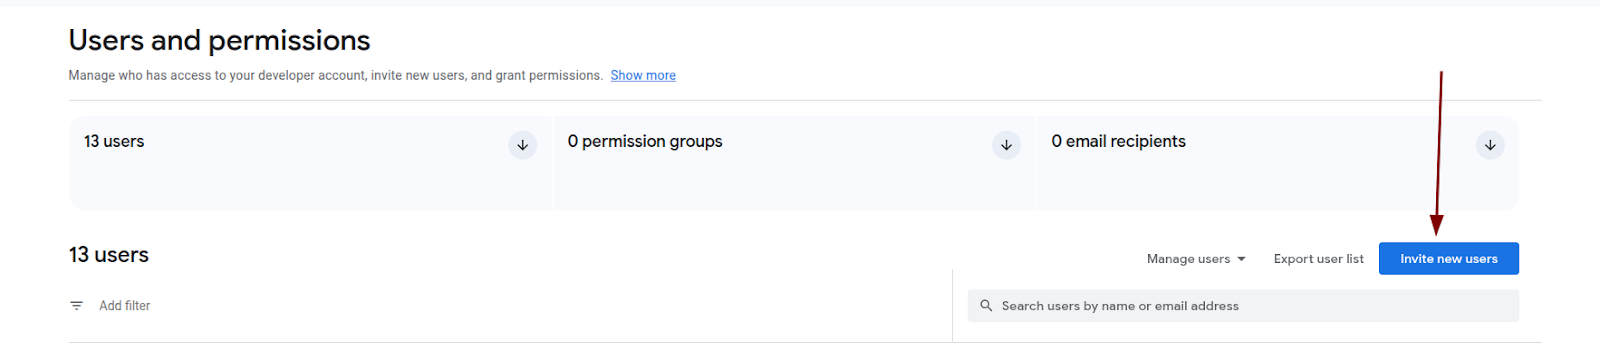The height and width of the screenshot is (361, 1600).
Task: Open the Manage users dropdown
Action: click(x=1196, y=259)
